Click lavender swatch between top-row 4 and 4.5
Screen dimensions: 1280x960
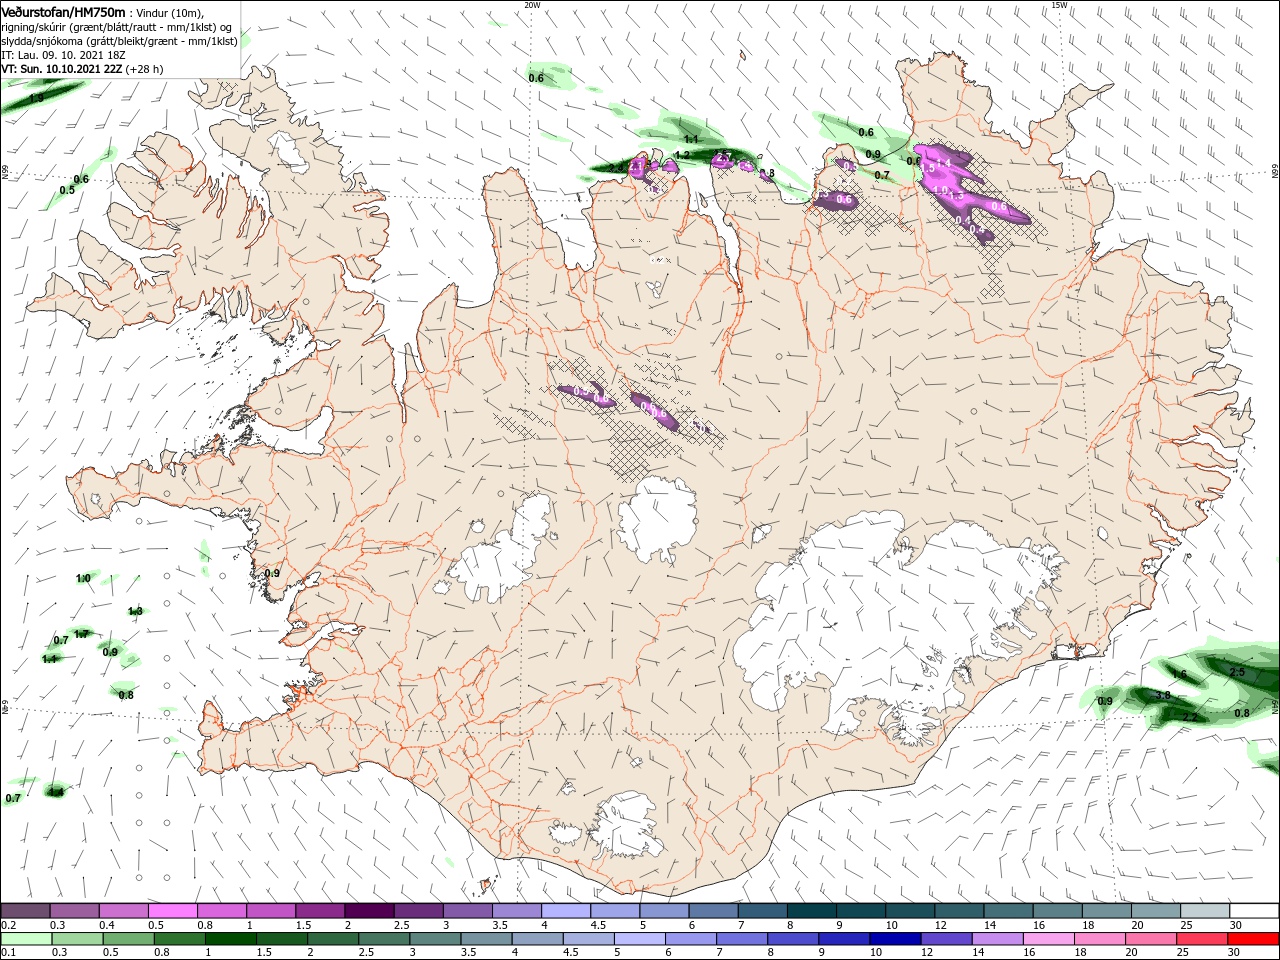point(566,911)
